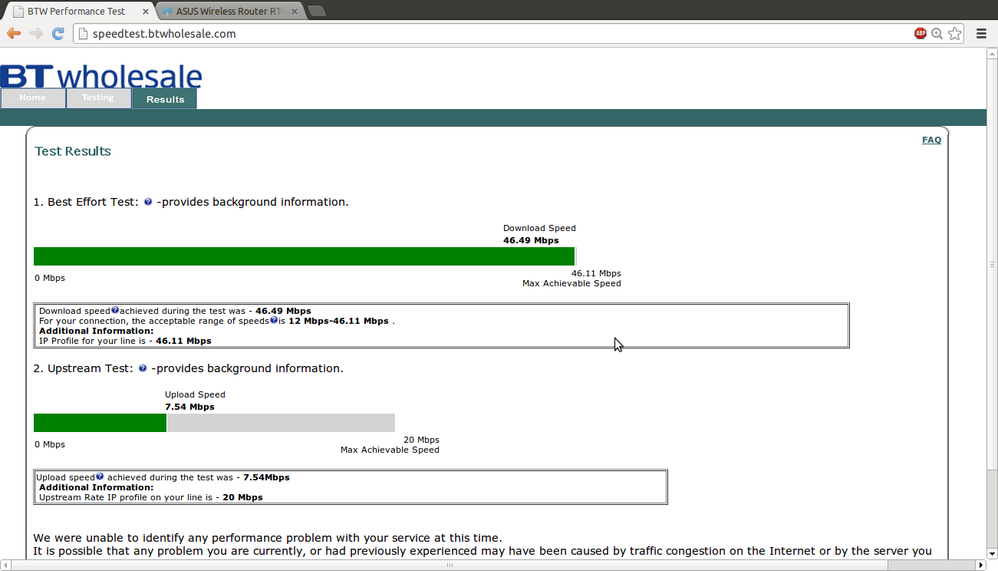Click the browser forward arrow
This screenshot has height=571, width=998.
click(36, 34)
